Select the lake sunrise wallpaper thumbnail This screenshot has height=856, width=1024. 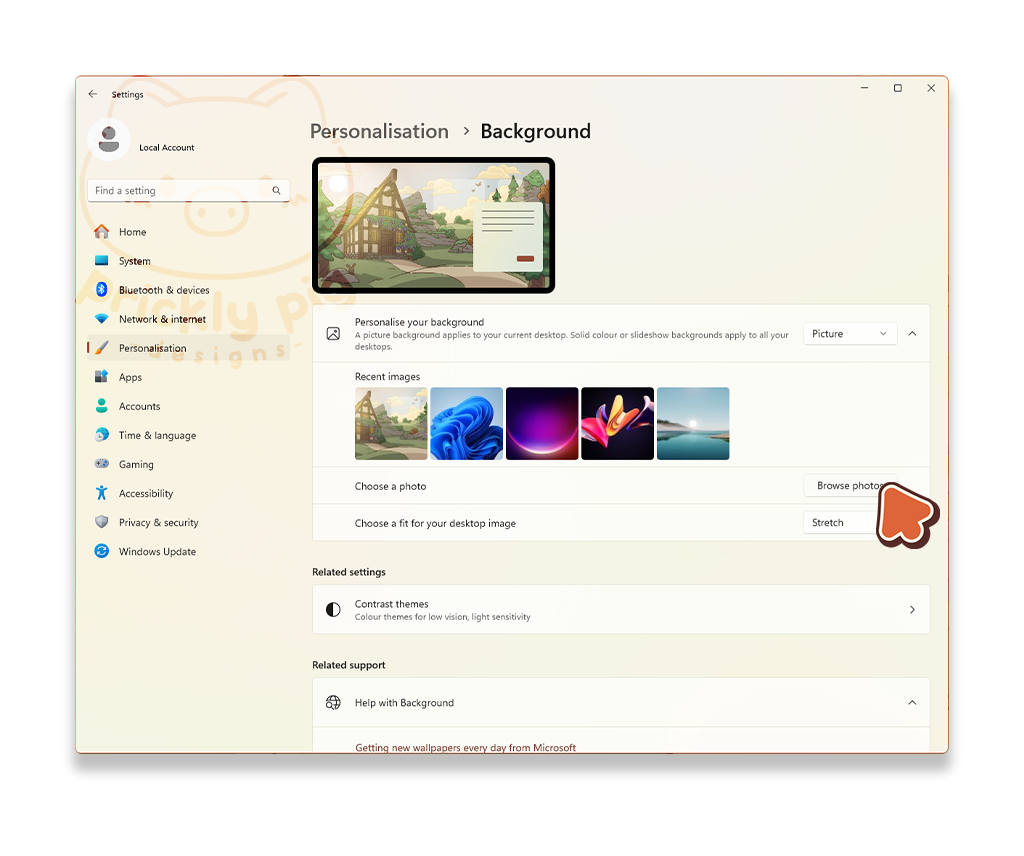point(693,424)
